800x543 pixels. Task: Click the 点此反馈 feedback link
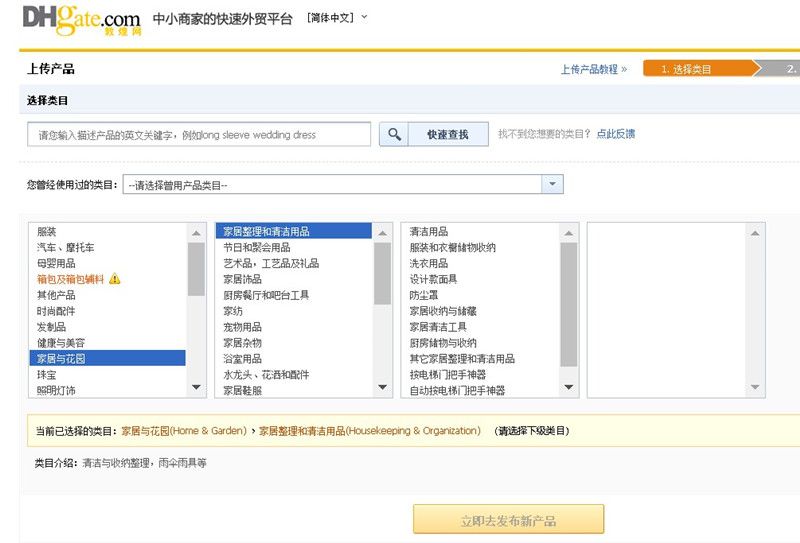click(x=616, y=134)
